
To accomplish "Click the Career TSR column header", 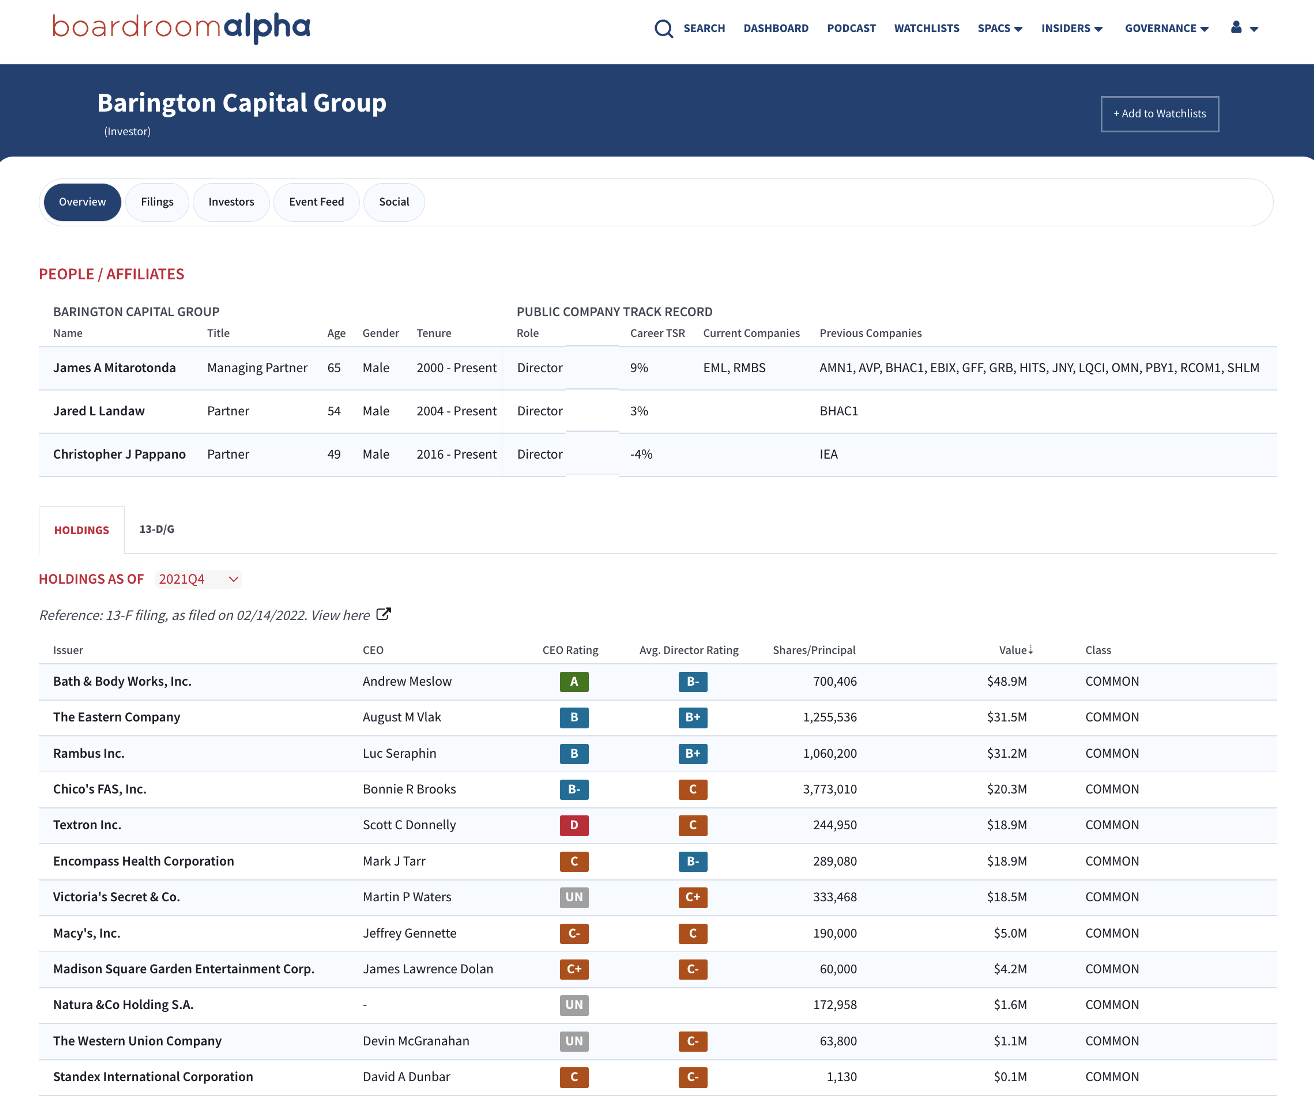I will (657, 334).
